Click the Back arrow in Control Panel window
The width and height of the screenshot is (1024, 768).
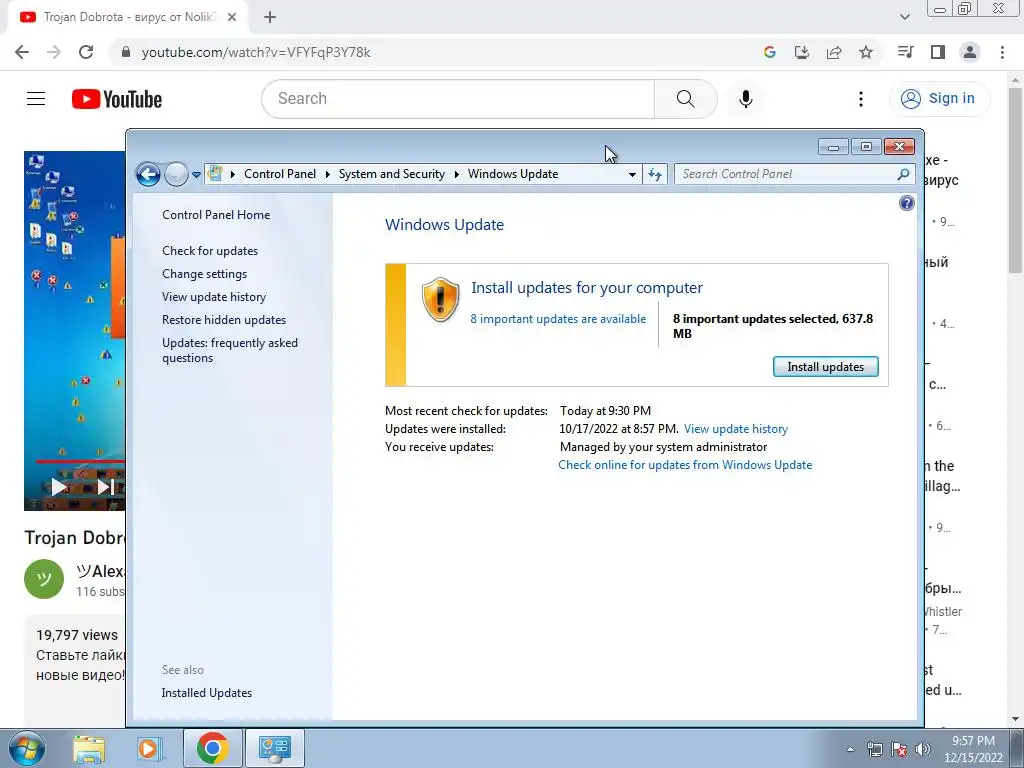coord(148,174)
